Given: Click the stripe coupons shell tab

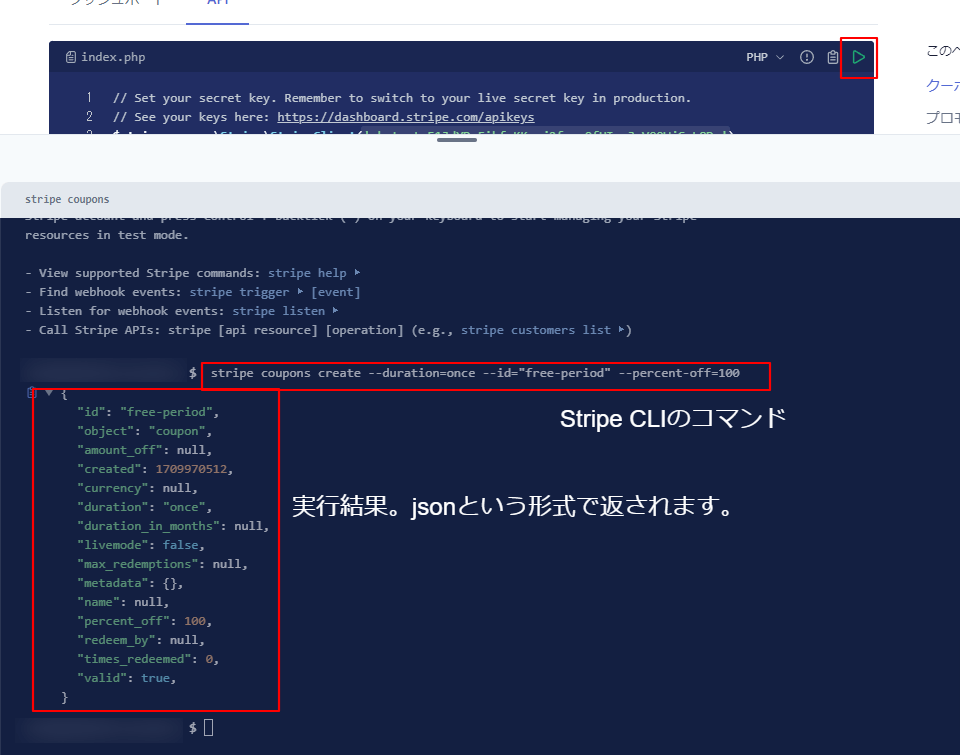Looking at the screenshot, I should pyautogui.click(x=67, y=200).
